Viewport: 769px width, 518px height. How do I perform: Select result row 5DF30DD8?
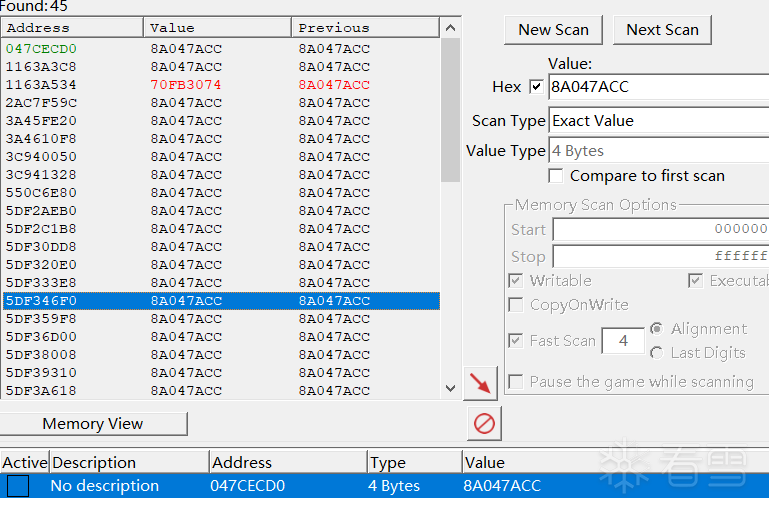pos(221,247)
